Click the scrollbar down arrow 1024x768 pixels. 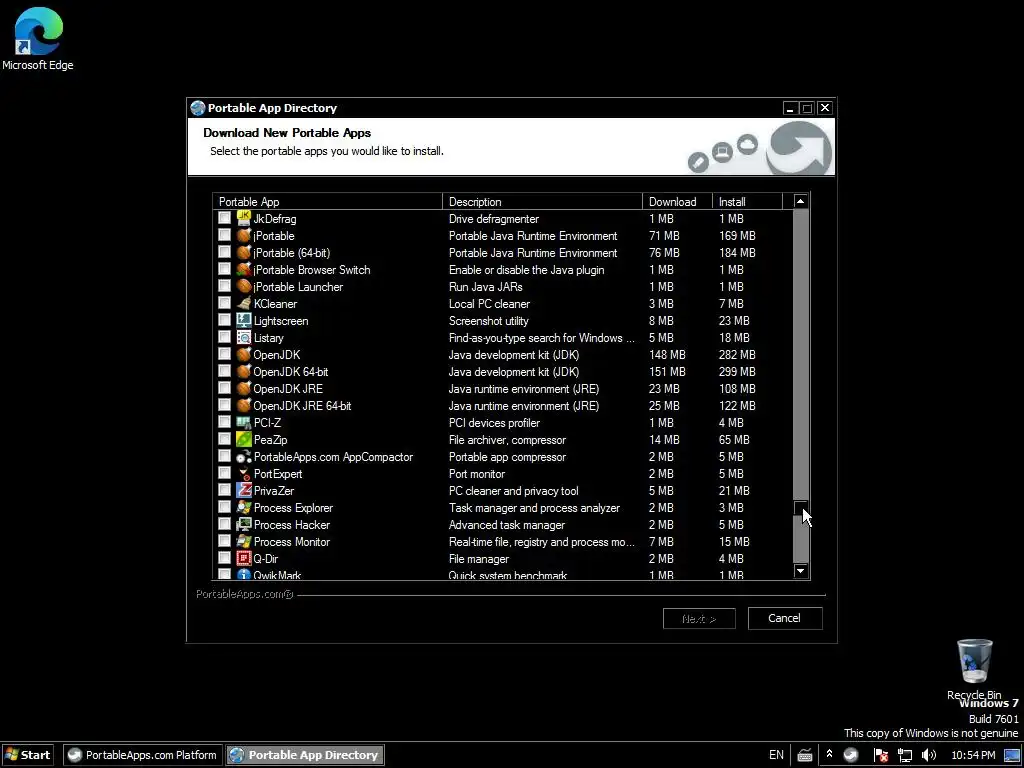801,571
